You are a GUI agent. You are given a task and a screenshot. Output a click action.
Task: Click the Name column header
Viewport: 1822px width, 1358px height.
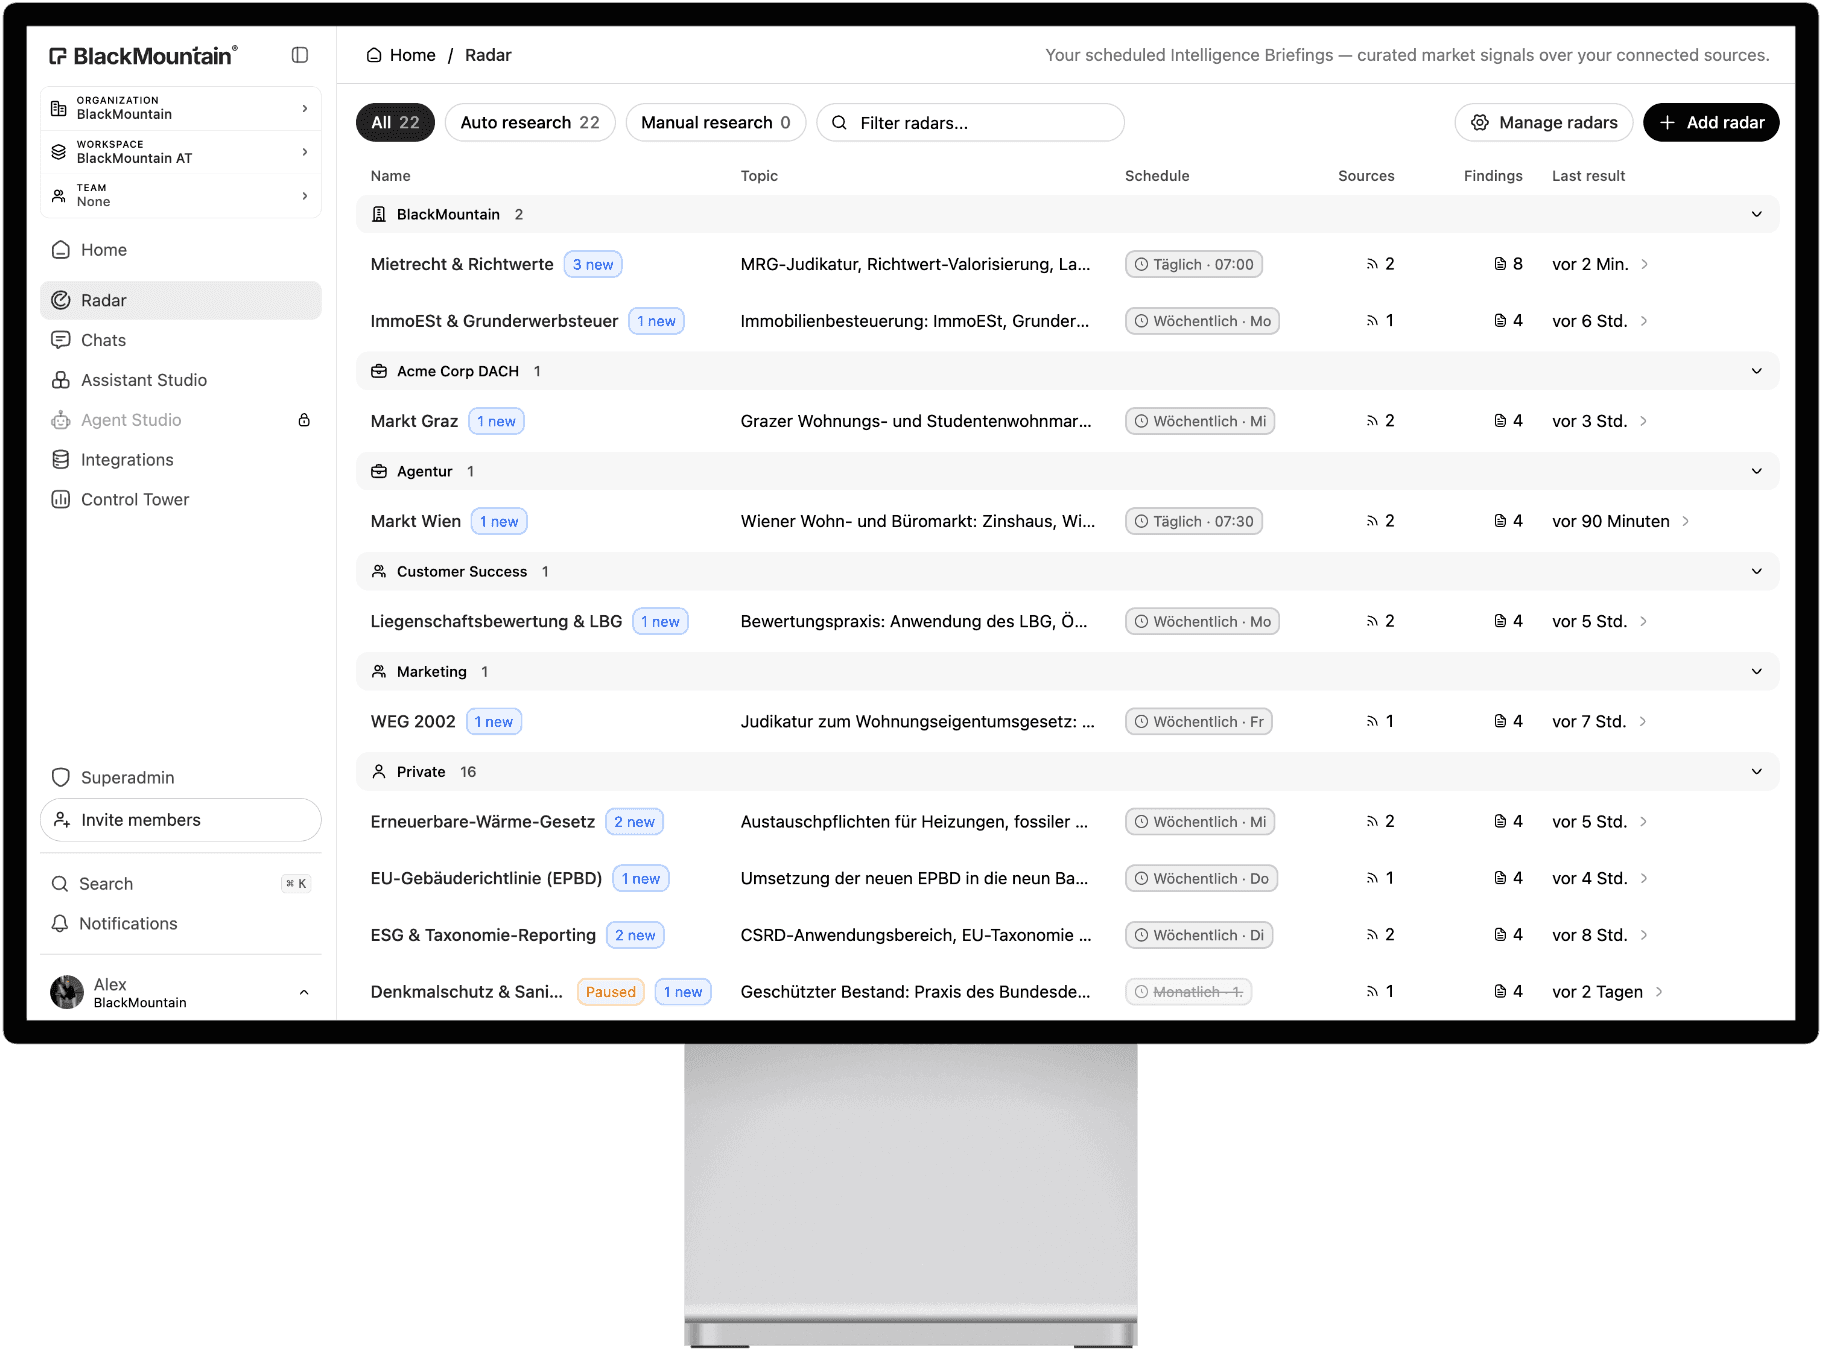(390, 176)
